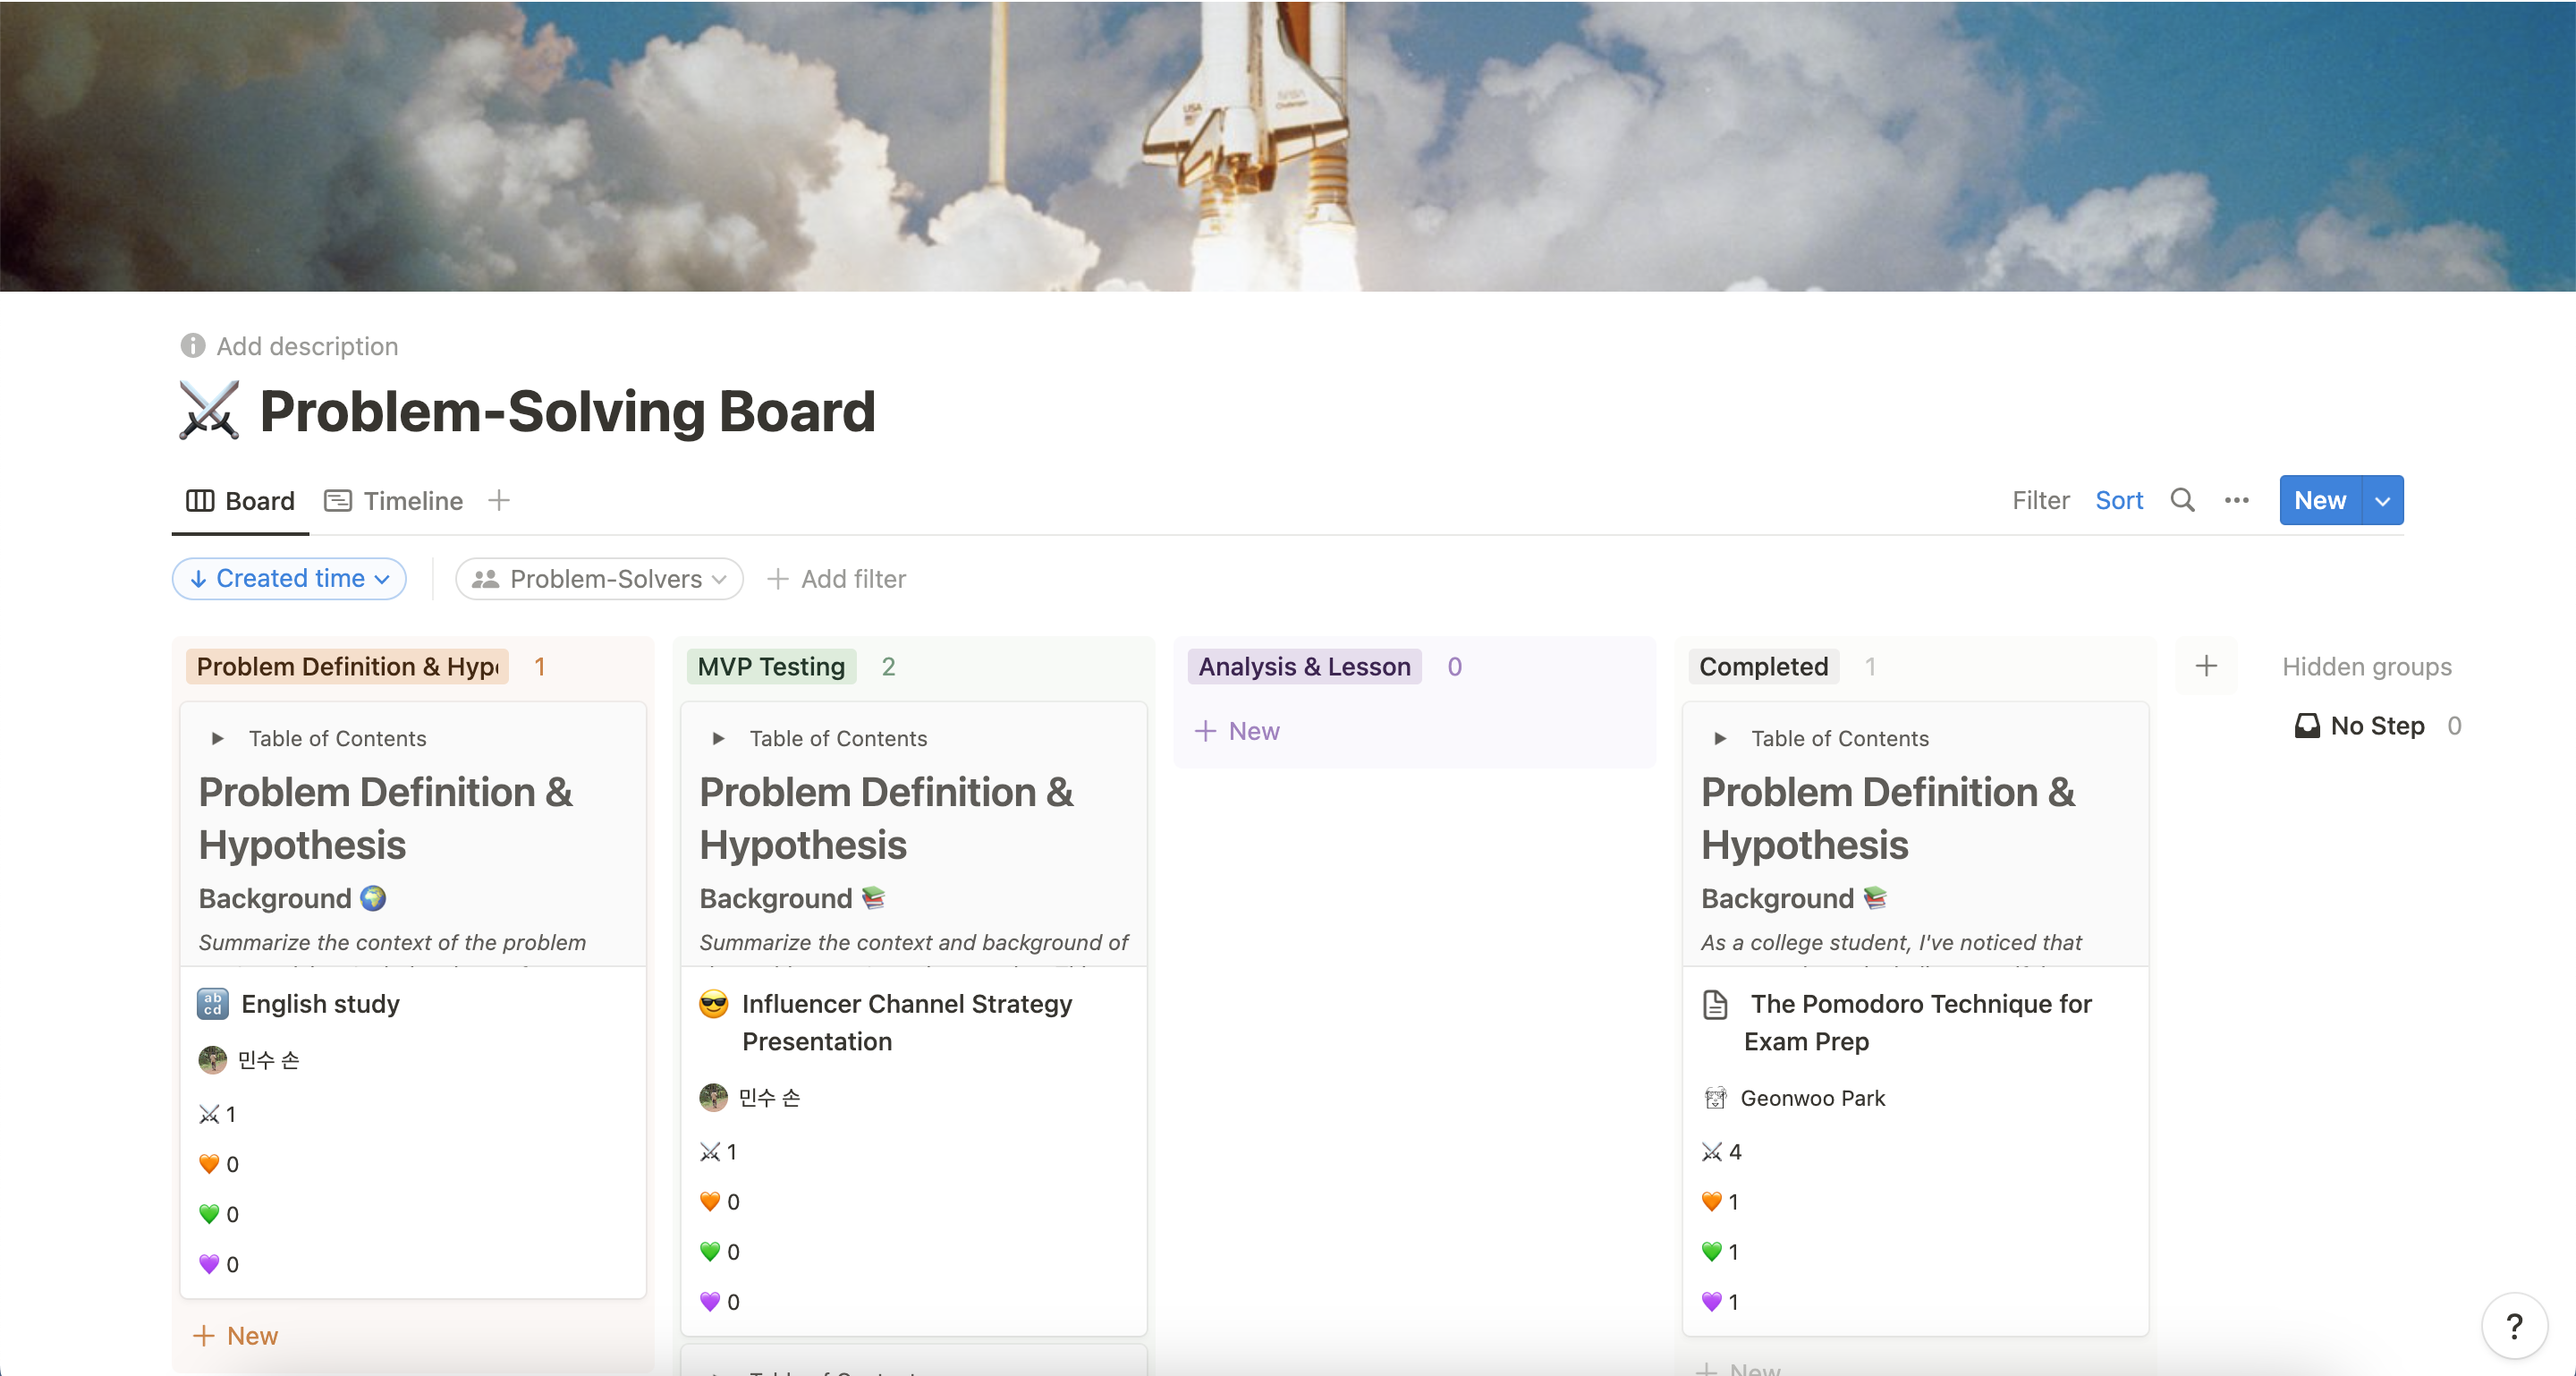Click orange heart count on English study card
This screenshot has width=2576, height=1376.
(x=219, y=1164)
